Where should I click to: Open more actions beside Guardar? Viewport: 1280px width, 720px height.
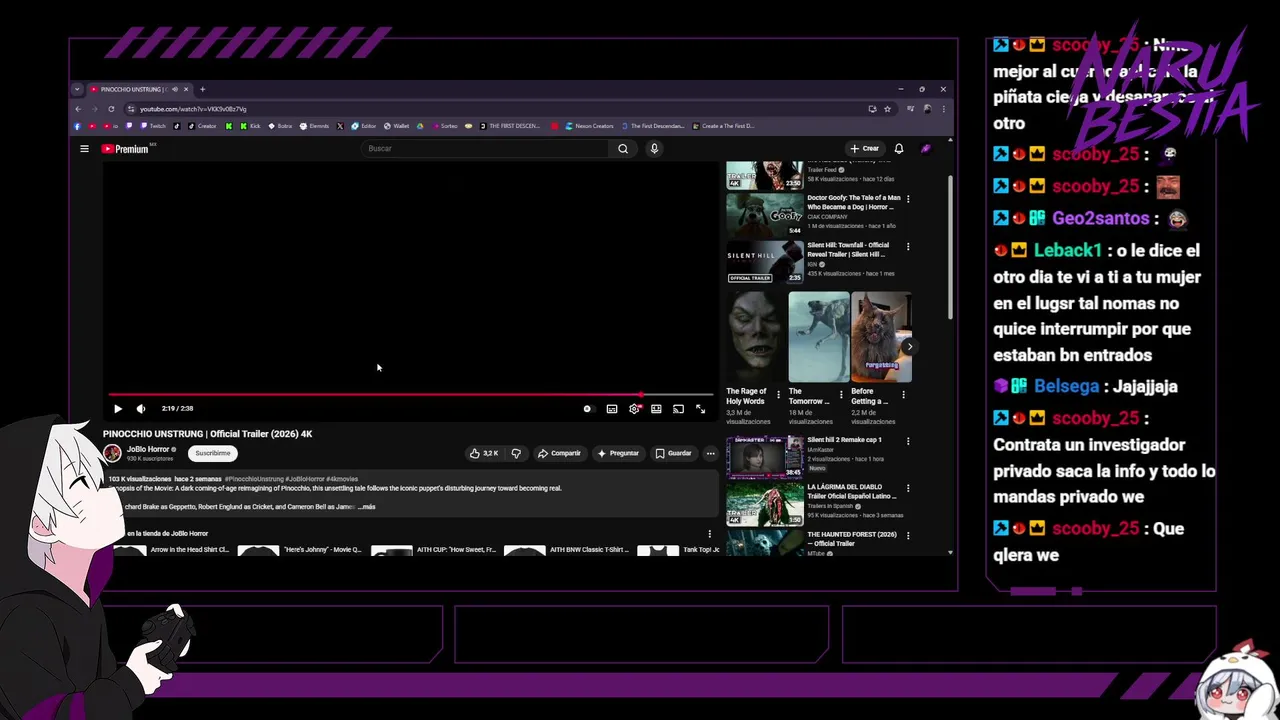(710, 453)
